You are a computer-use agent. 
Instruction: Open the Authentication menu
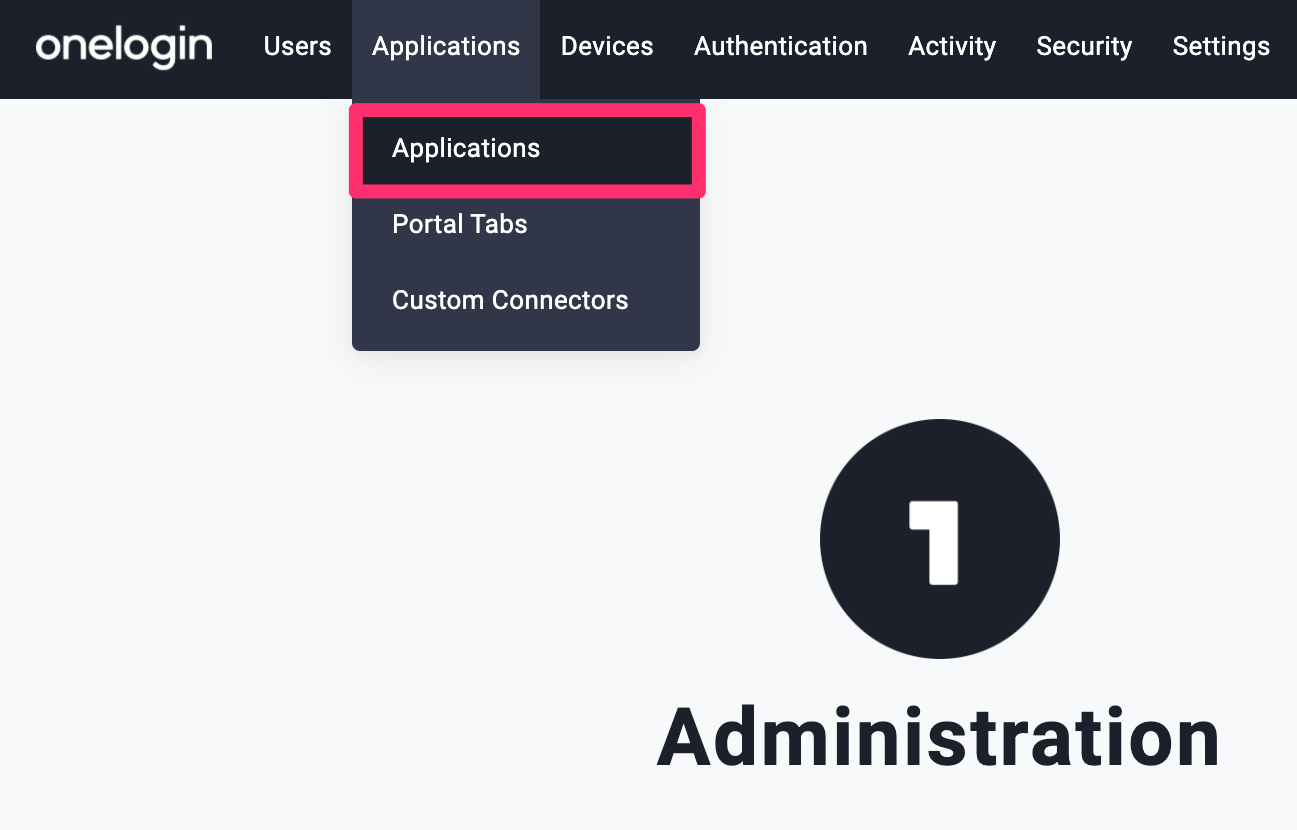tap(781, 47)
